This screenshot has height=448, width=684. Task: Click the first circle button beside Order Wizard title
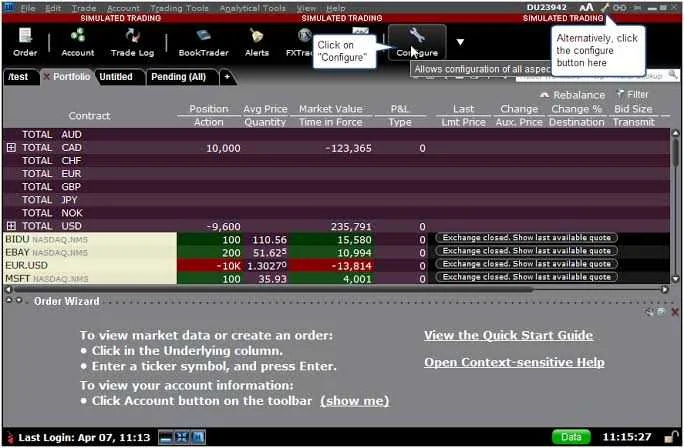click(9, 300)
